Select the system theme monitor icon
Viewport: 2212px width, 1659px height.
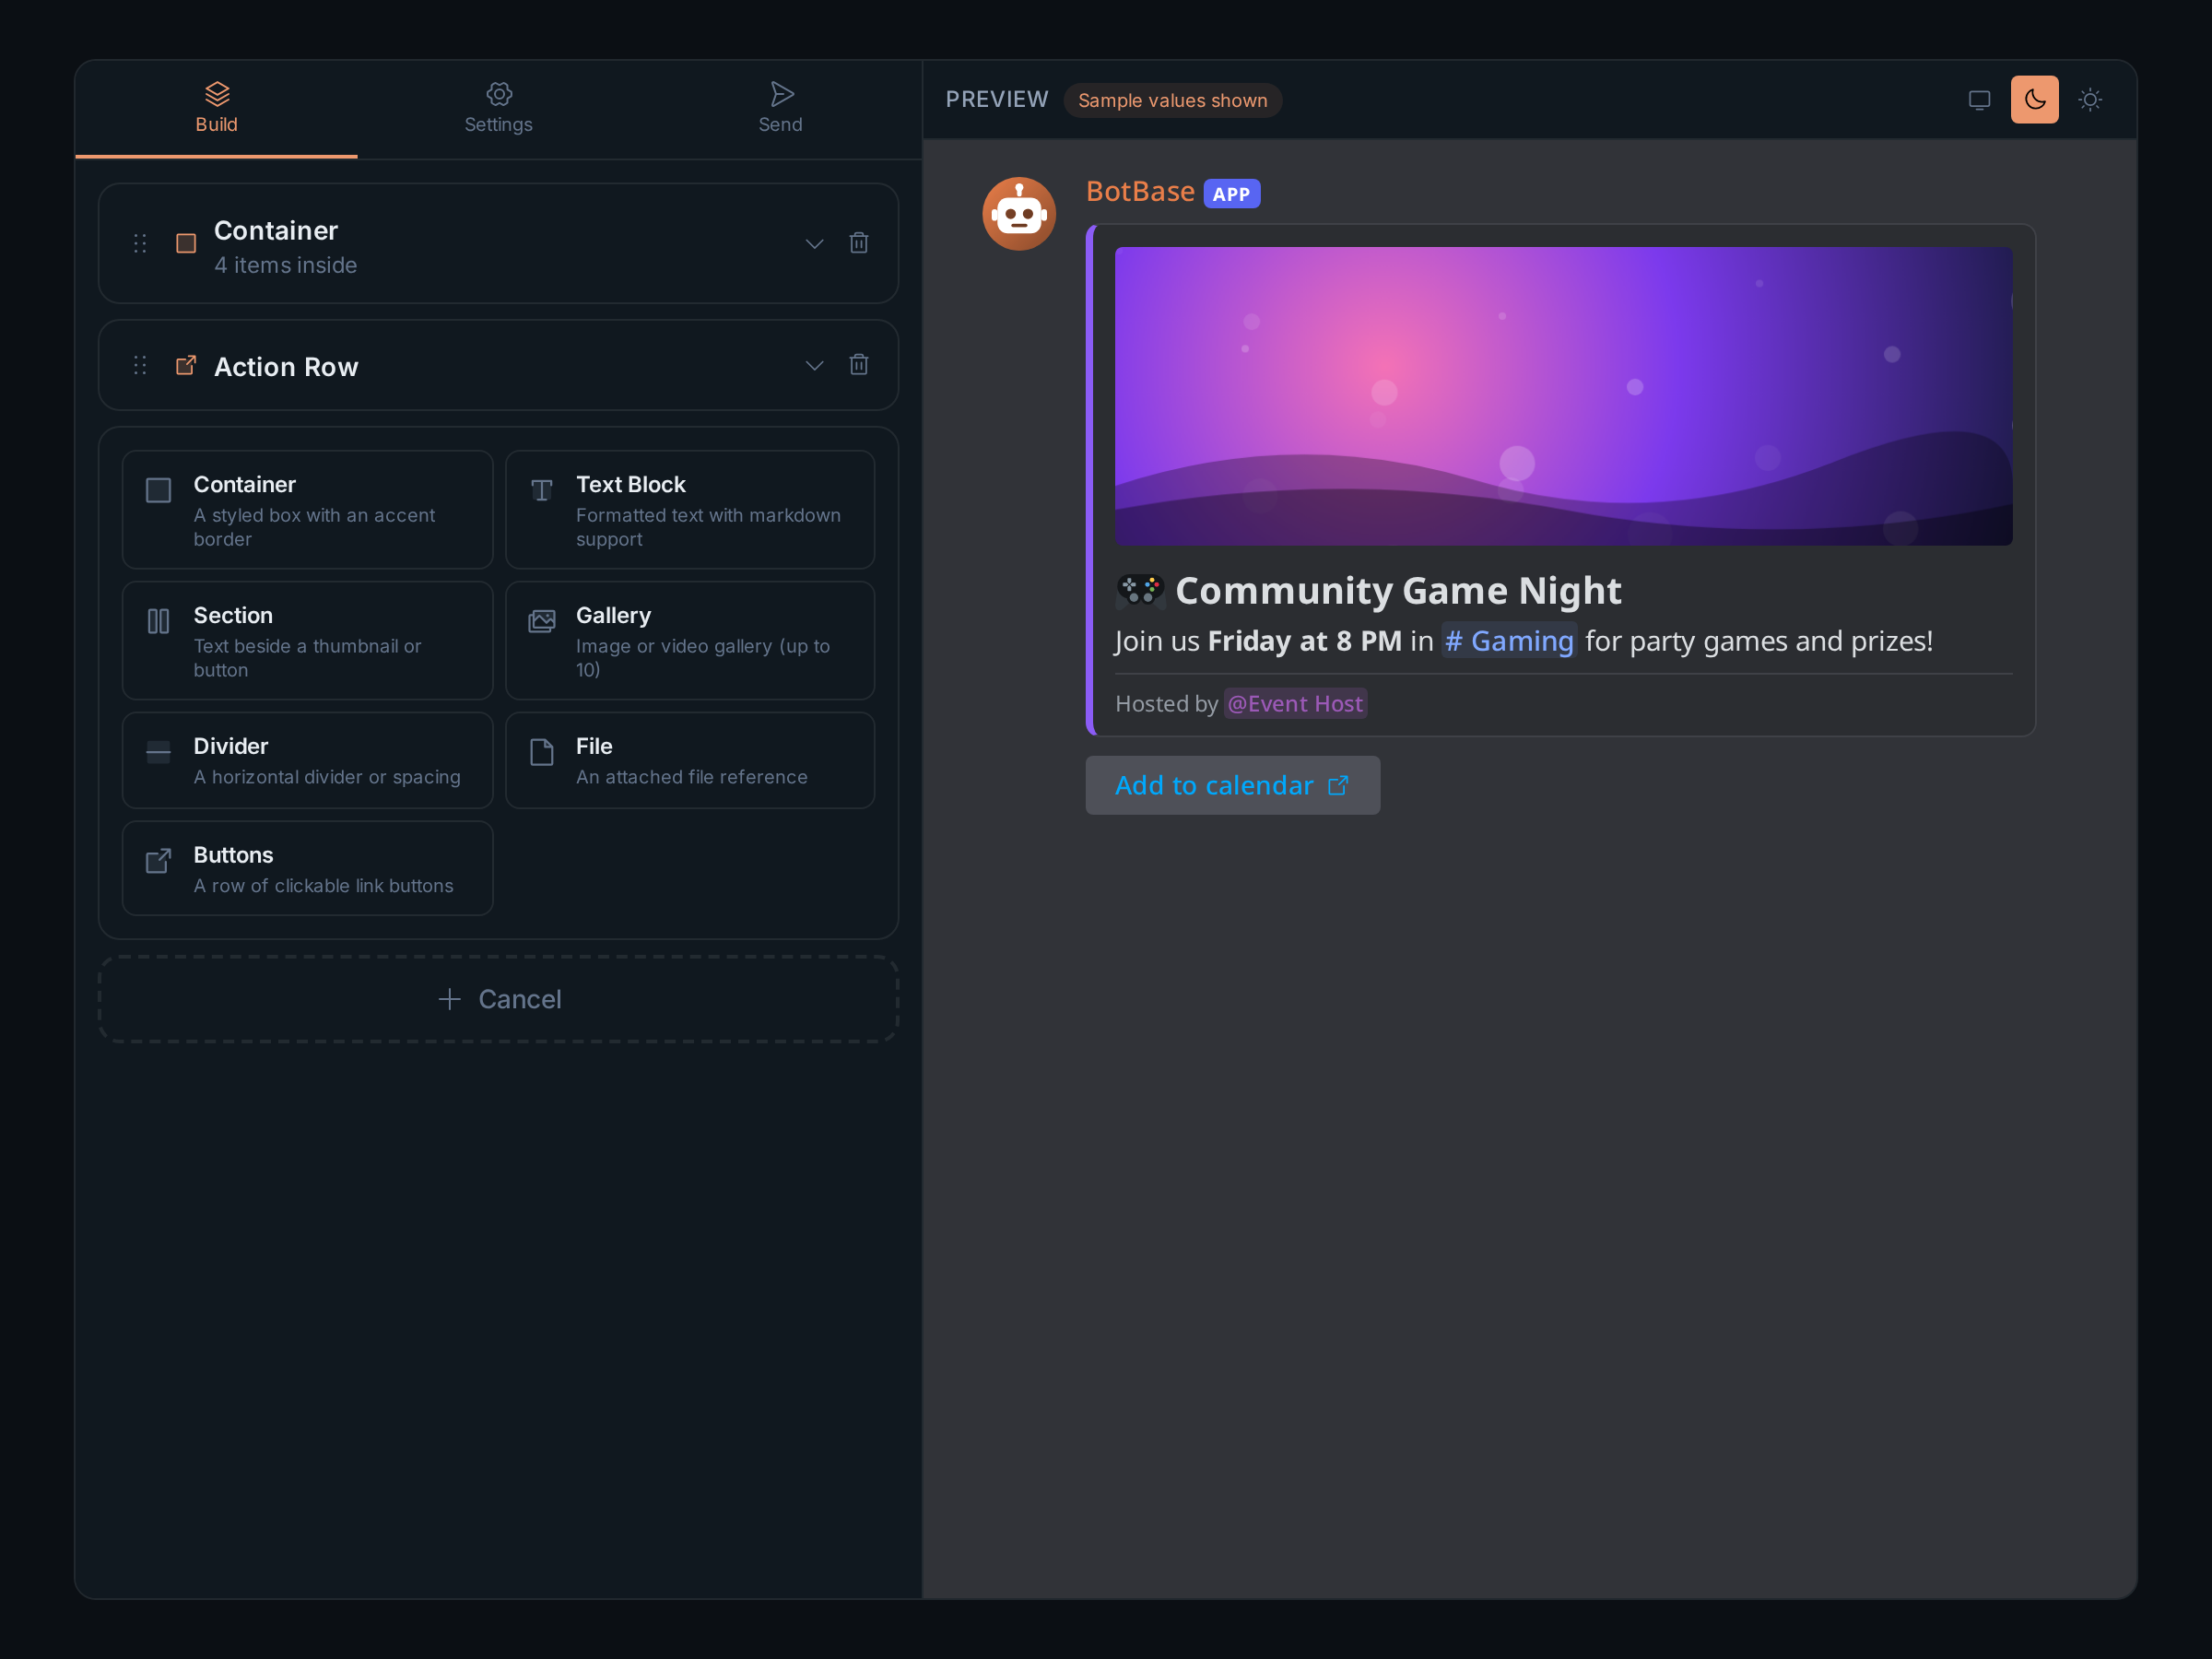point(1979,100)
